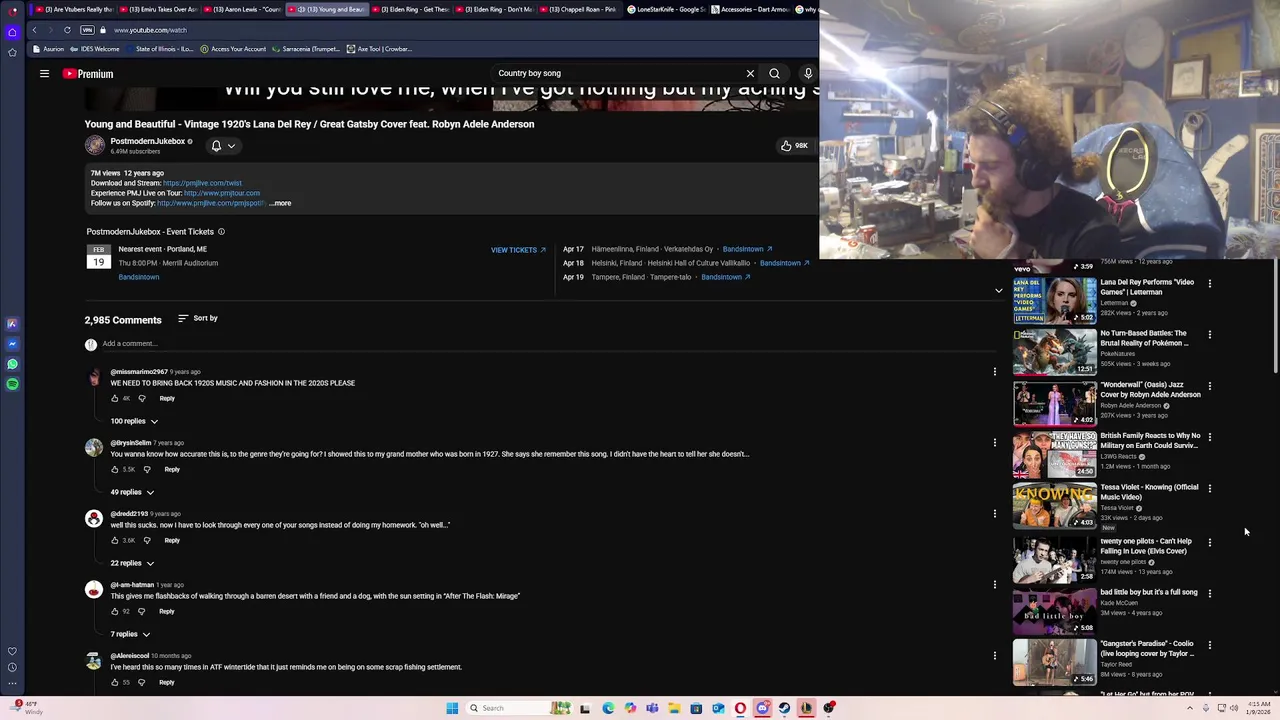Dislike @missmarimo2967's comment
This screenshot has width=1280, height=720.
click(x=141, y=398)
